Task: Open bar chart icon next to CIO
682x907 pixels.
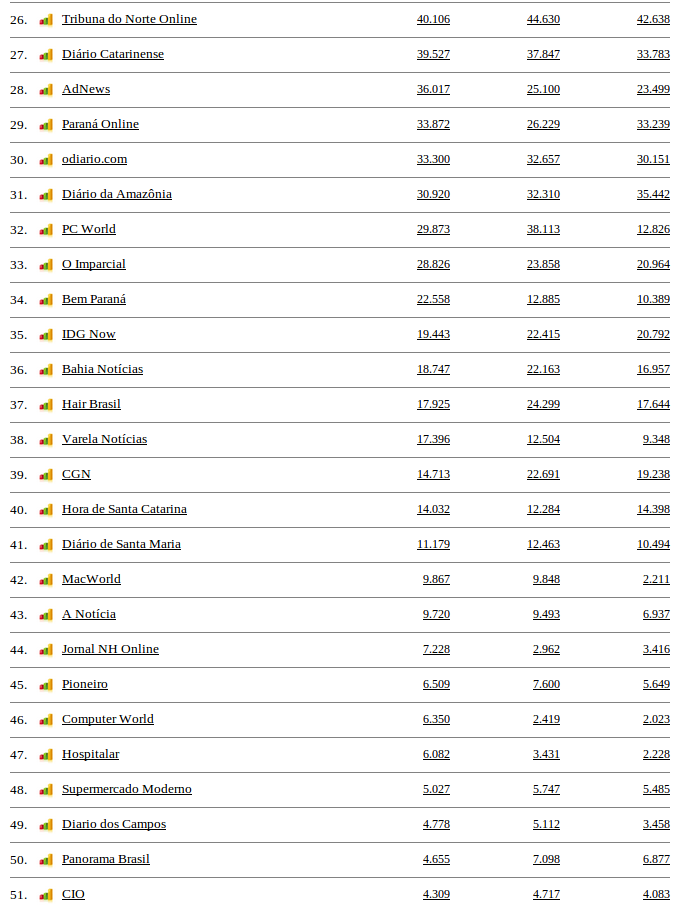Action: 46,895
